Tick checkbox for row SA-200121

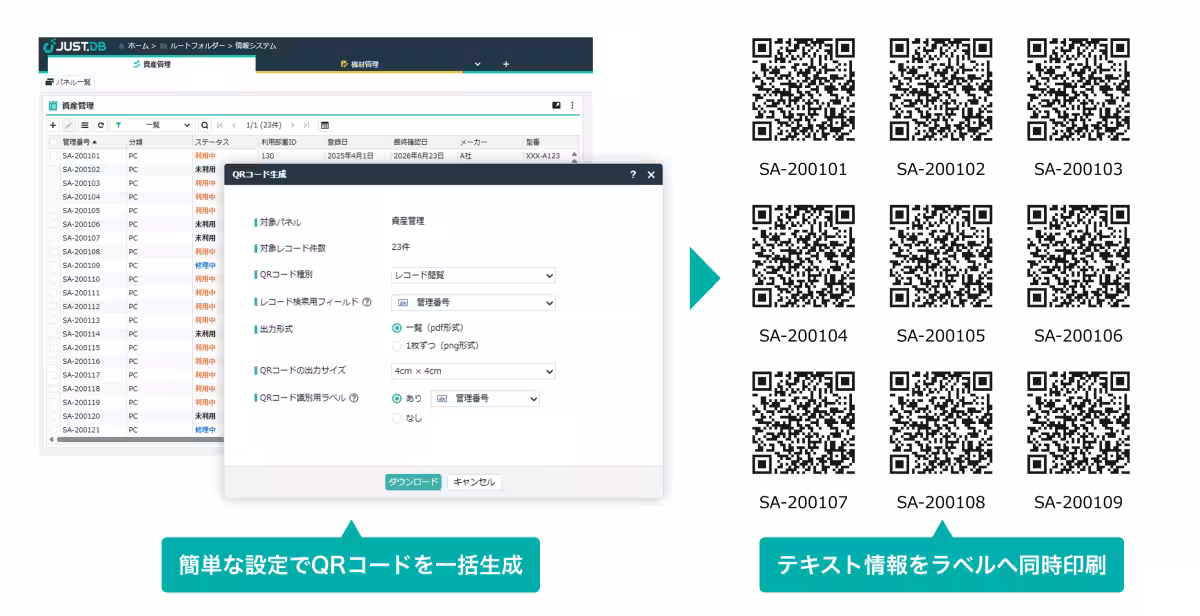coord(54,429)
